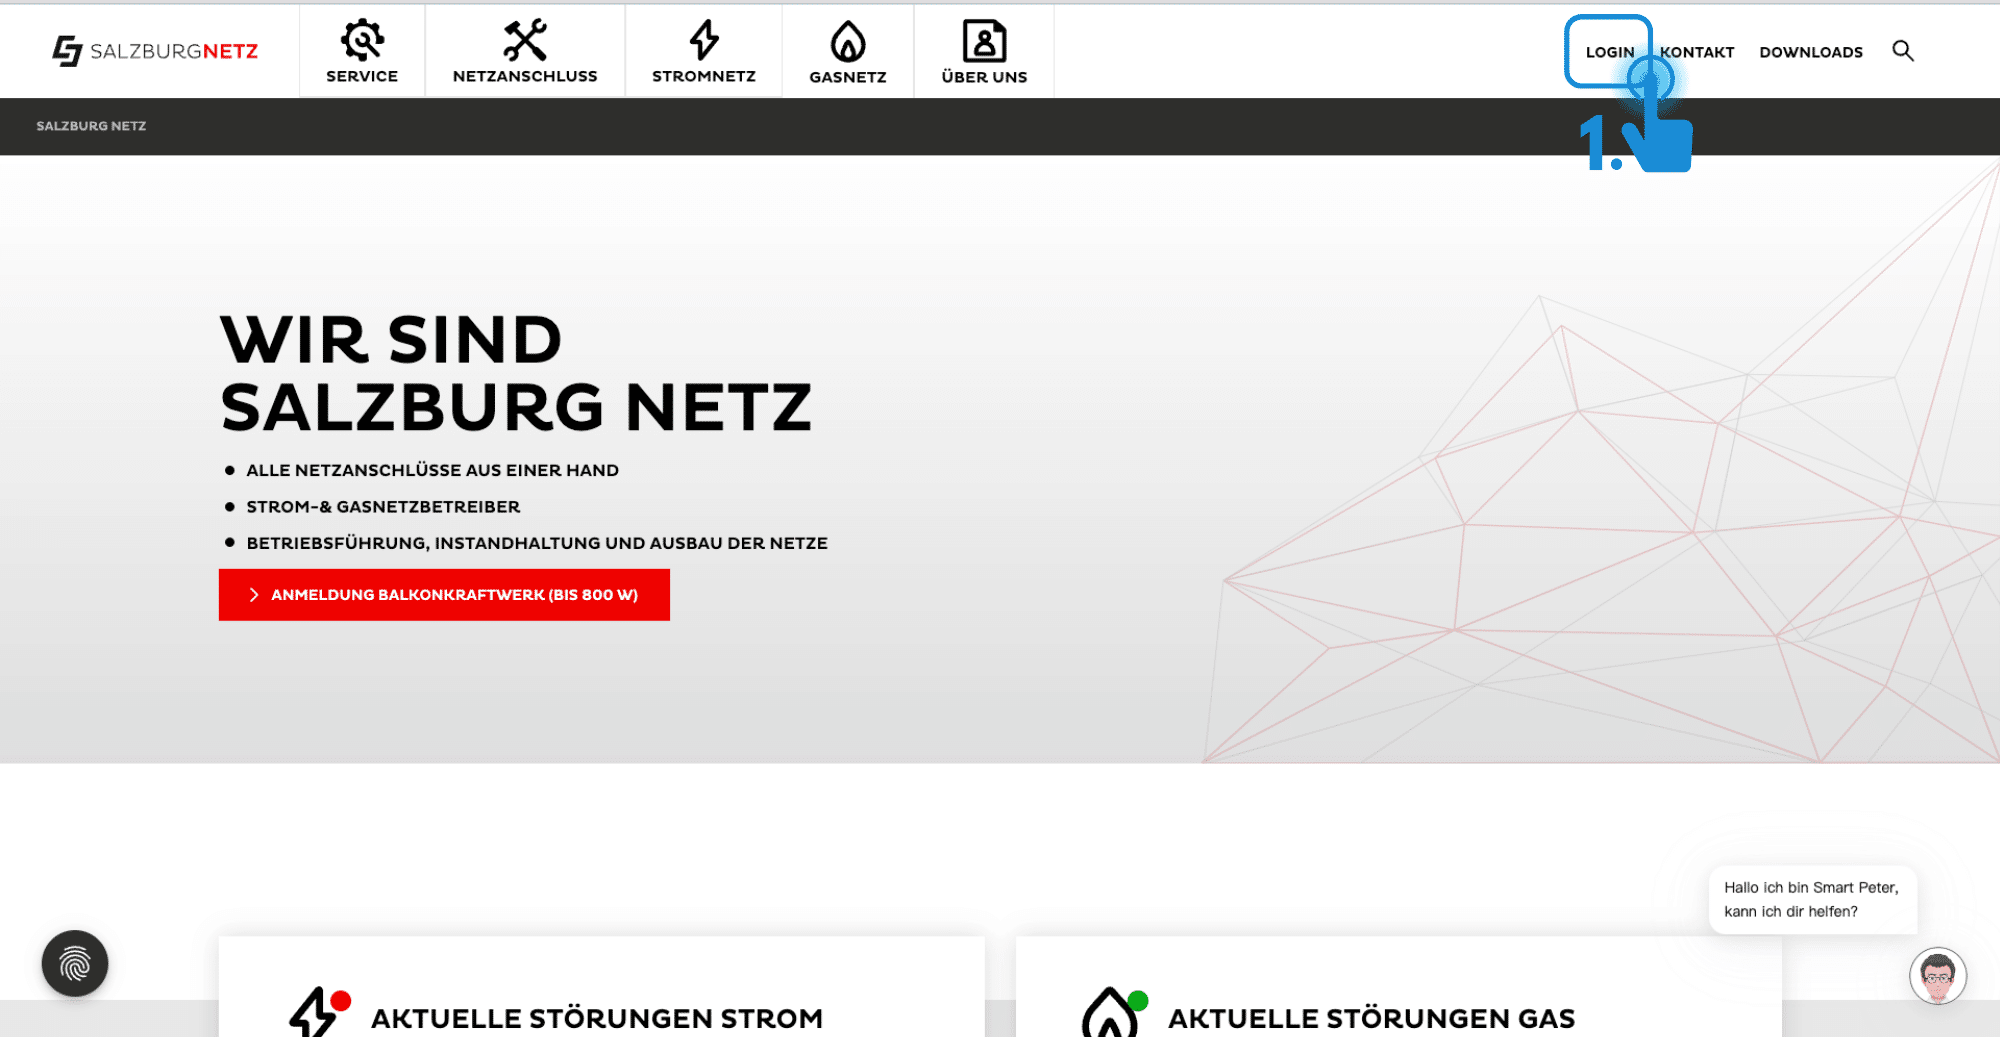Open the NETZANSCHLUSS menu label

(525, 76)
